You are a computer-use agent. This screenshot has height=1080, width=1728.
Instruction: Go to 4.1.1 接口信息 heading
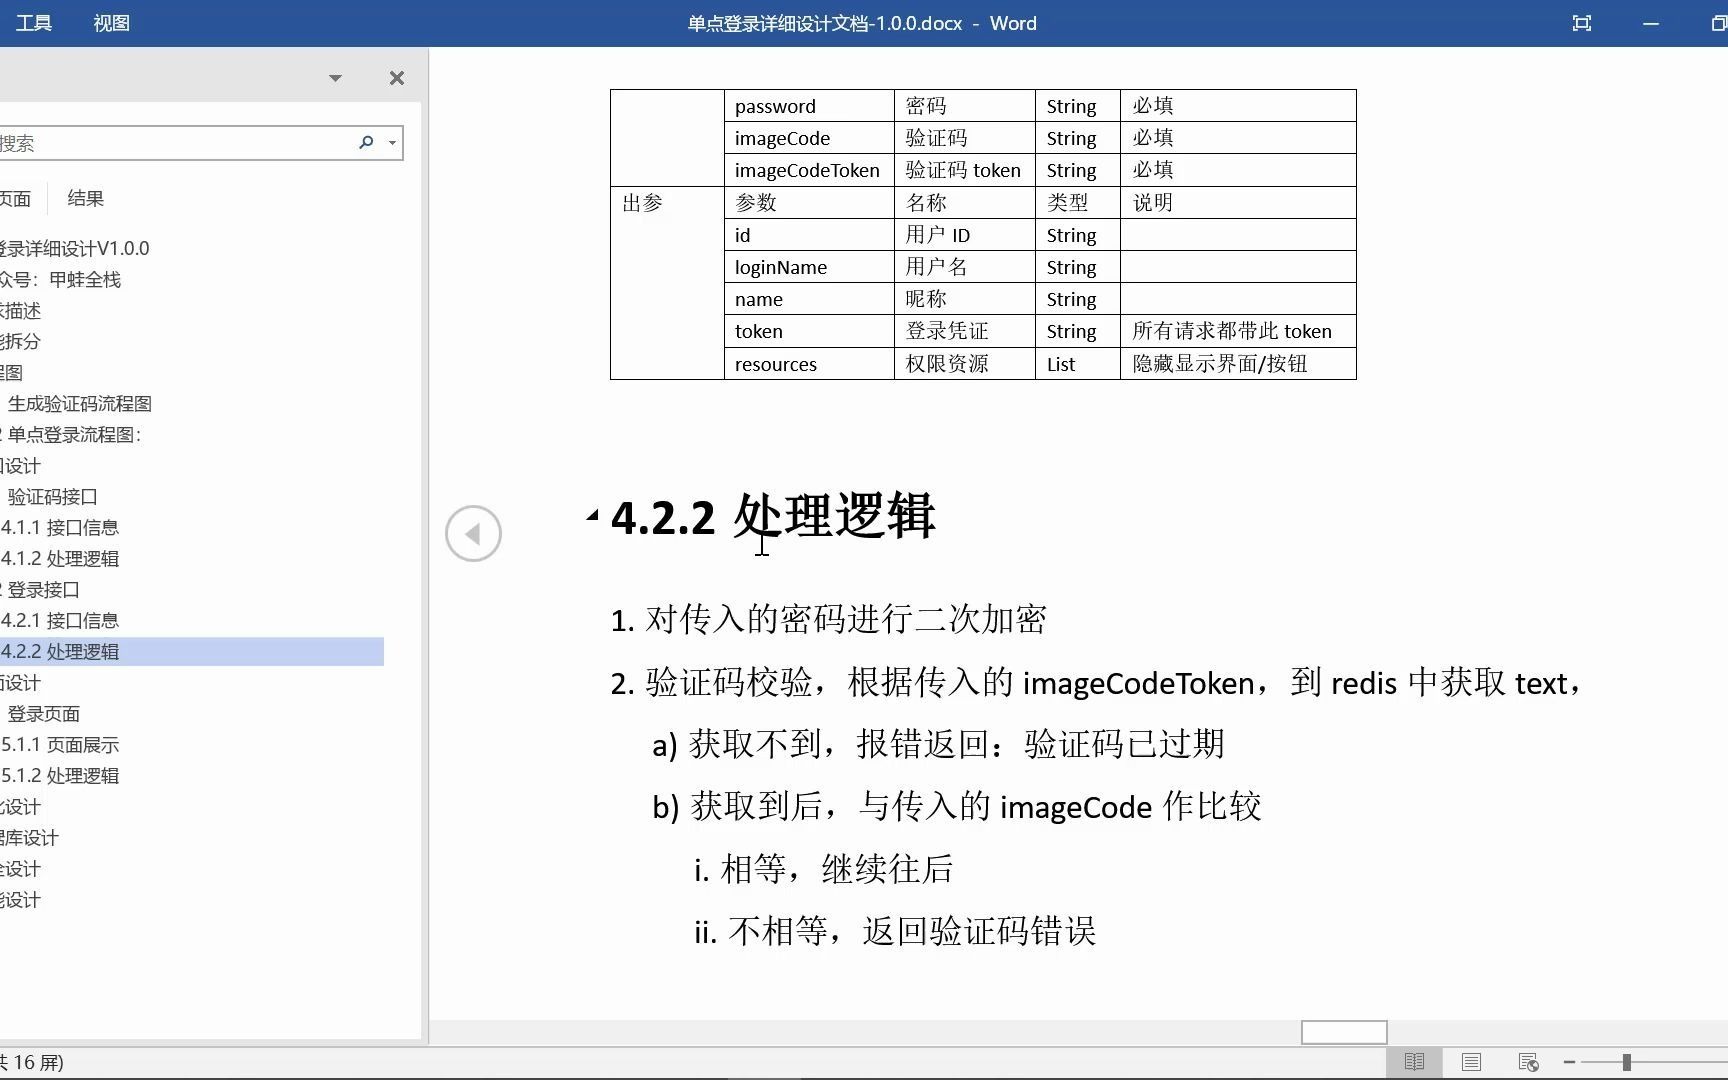pos(60,528)
